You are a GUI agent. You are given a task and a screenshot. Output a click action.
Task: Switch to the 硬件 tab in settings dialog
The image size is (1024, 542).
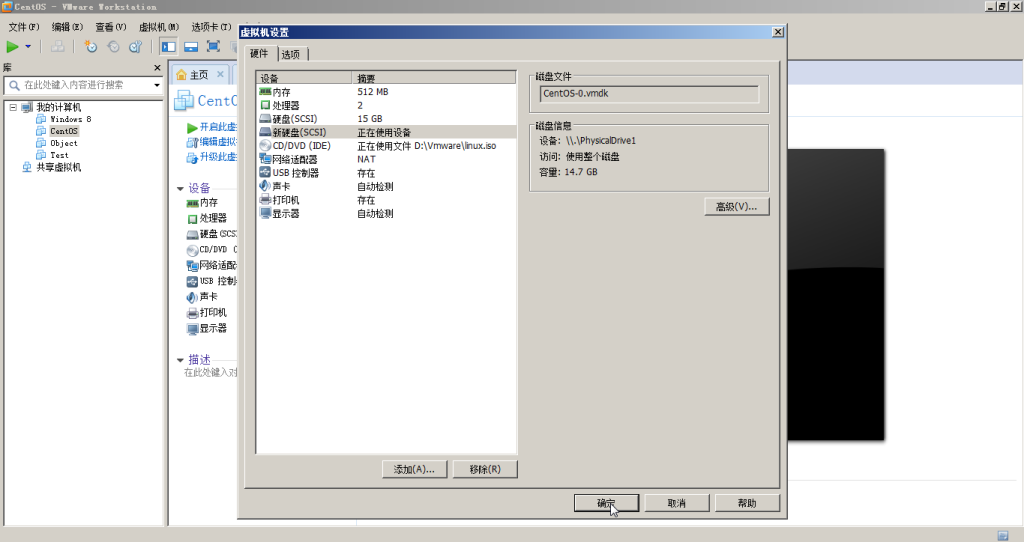(x=259, y=54)
